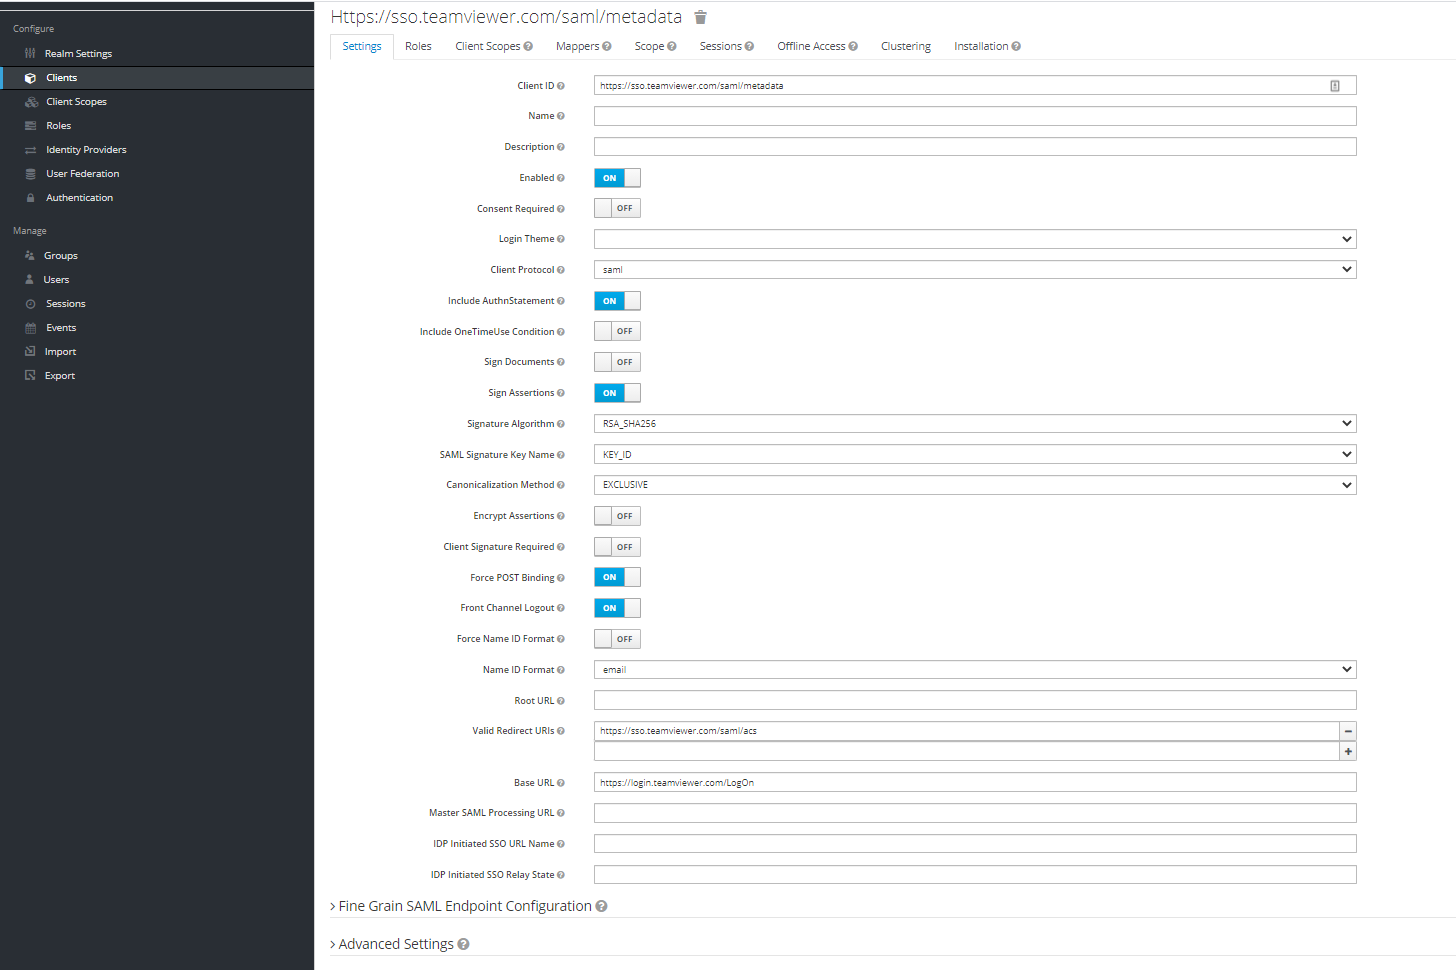Go to Client Scopes in sidebar
1456x970 pixels.
(76, 102)
